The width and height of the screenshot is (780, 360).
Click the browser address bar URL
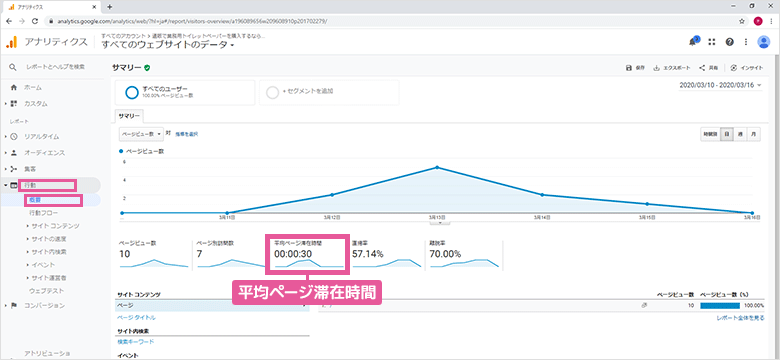pyautogui.click(x=193, y=21)
